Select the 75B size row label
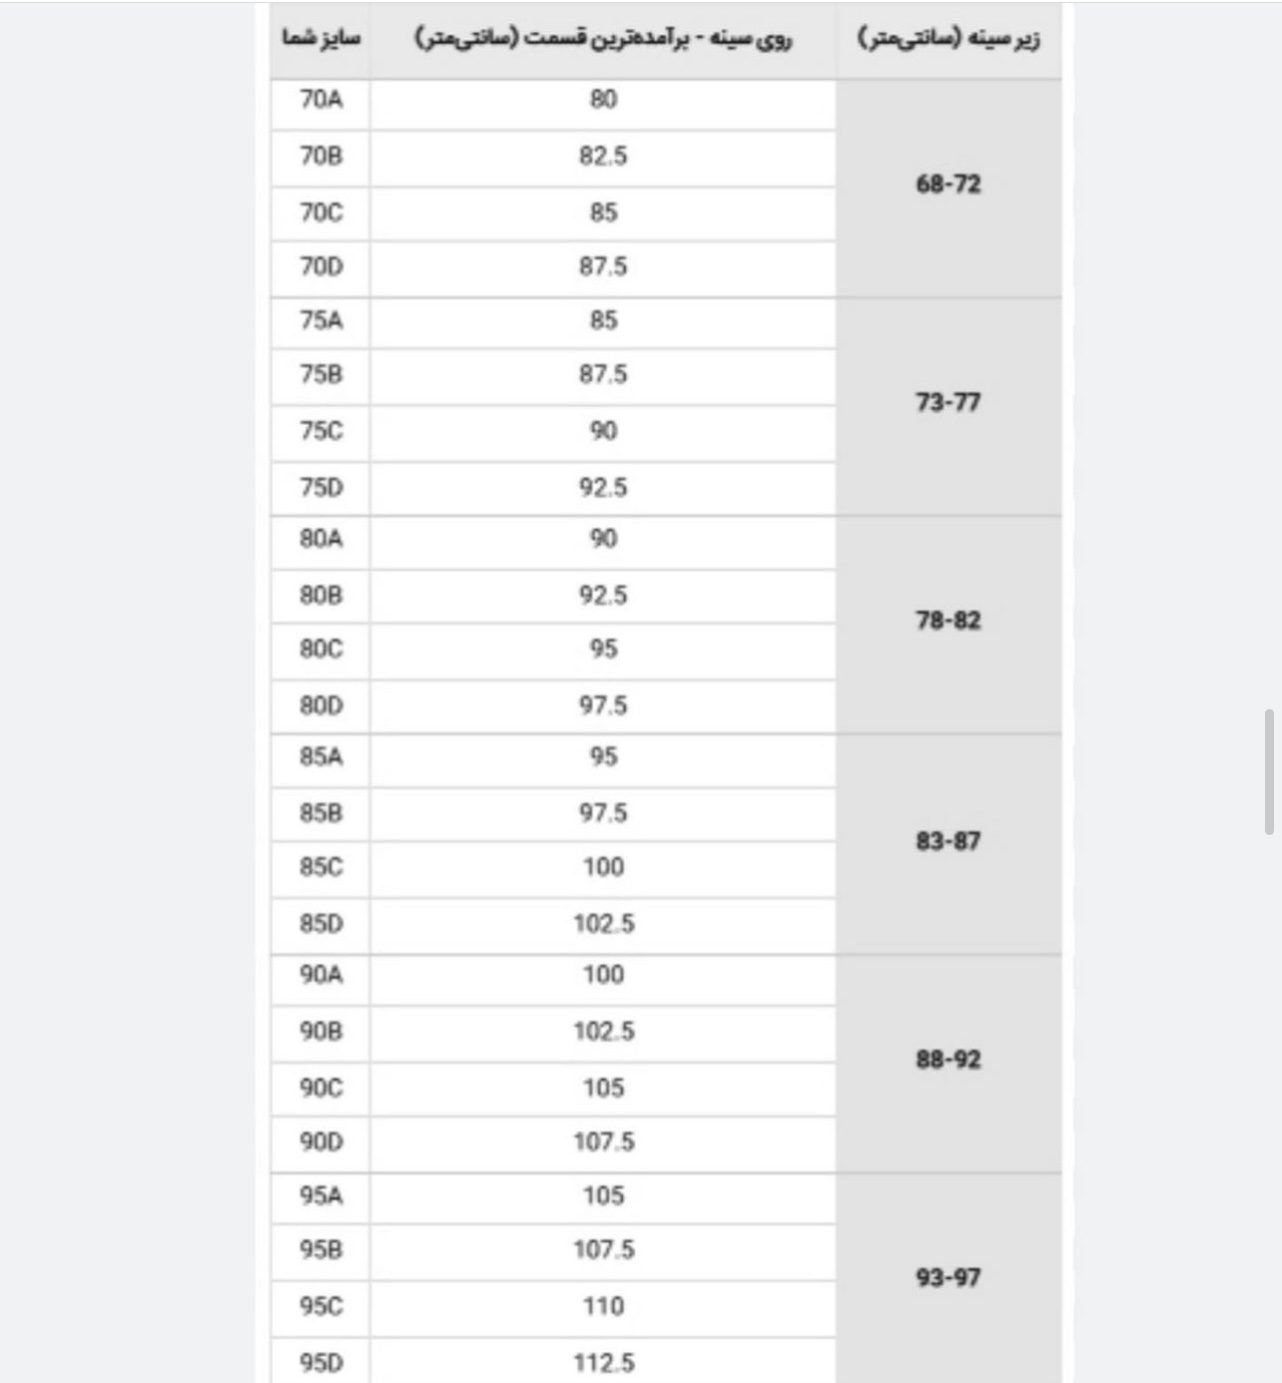 320,375
